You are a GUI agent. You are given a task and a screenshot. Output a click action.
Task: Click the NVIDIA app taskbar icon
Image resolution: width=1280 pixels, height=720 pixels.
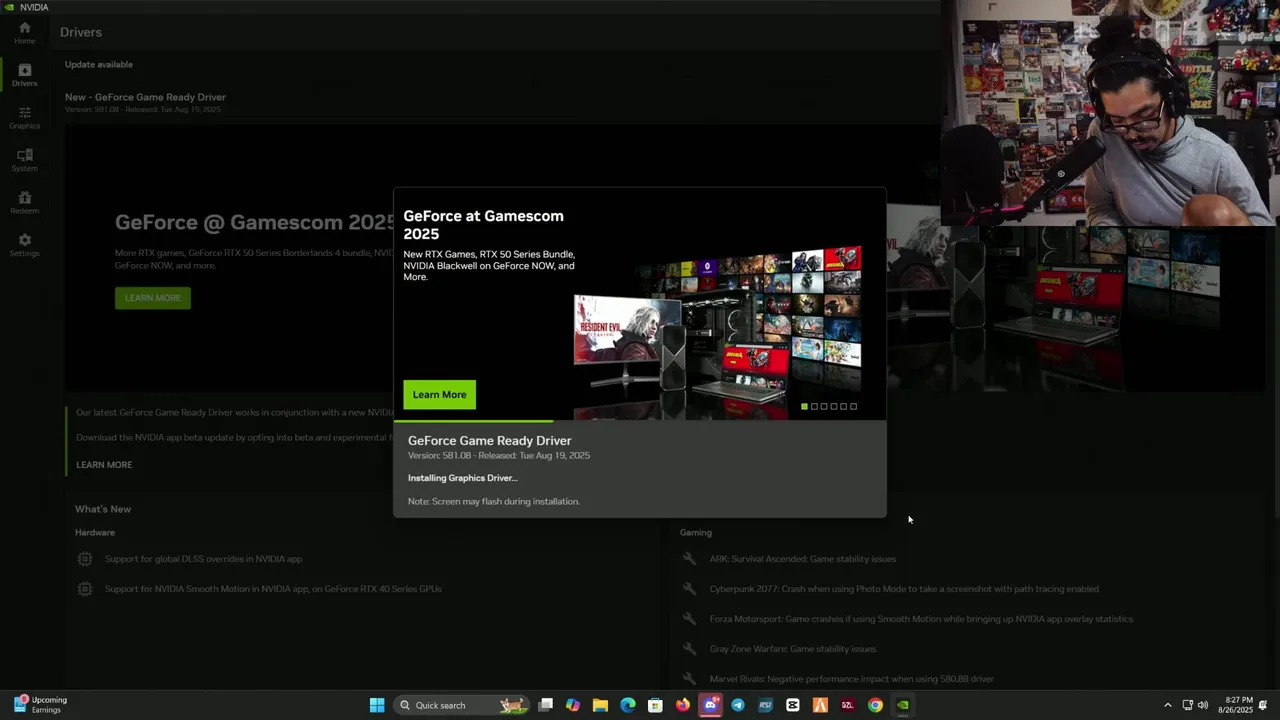(903, 705)
